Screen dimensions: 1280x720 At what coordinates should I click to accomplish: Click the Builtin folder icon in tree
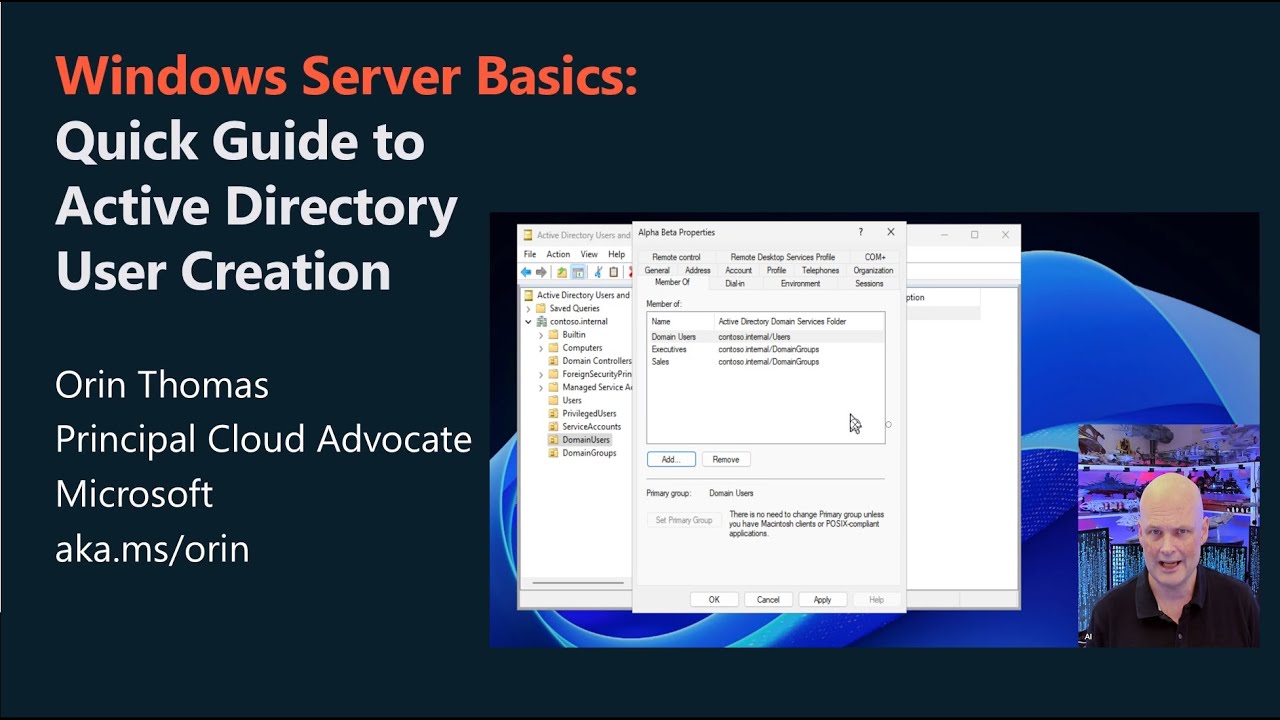pyautogui.click(x=554, y=335)
